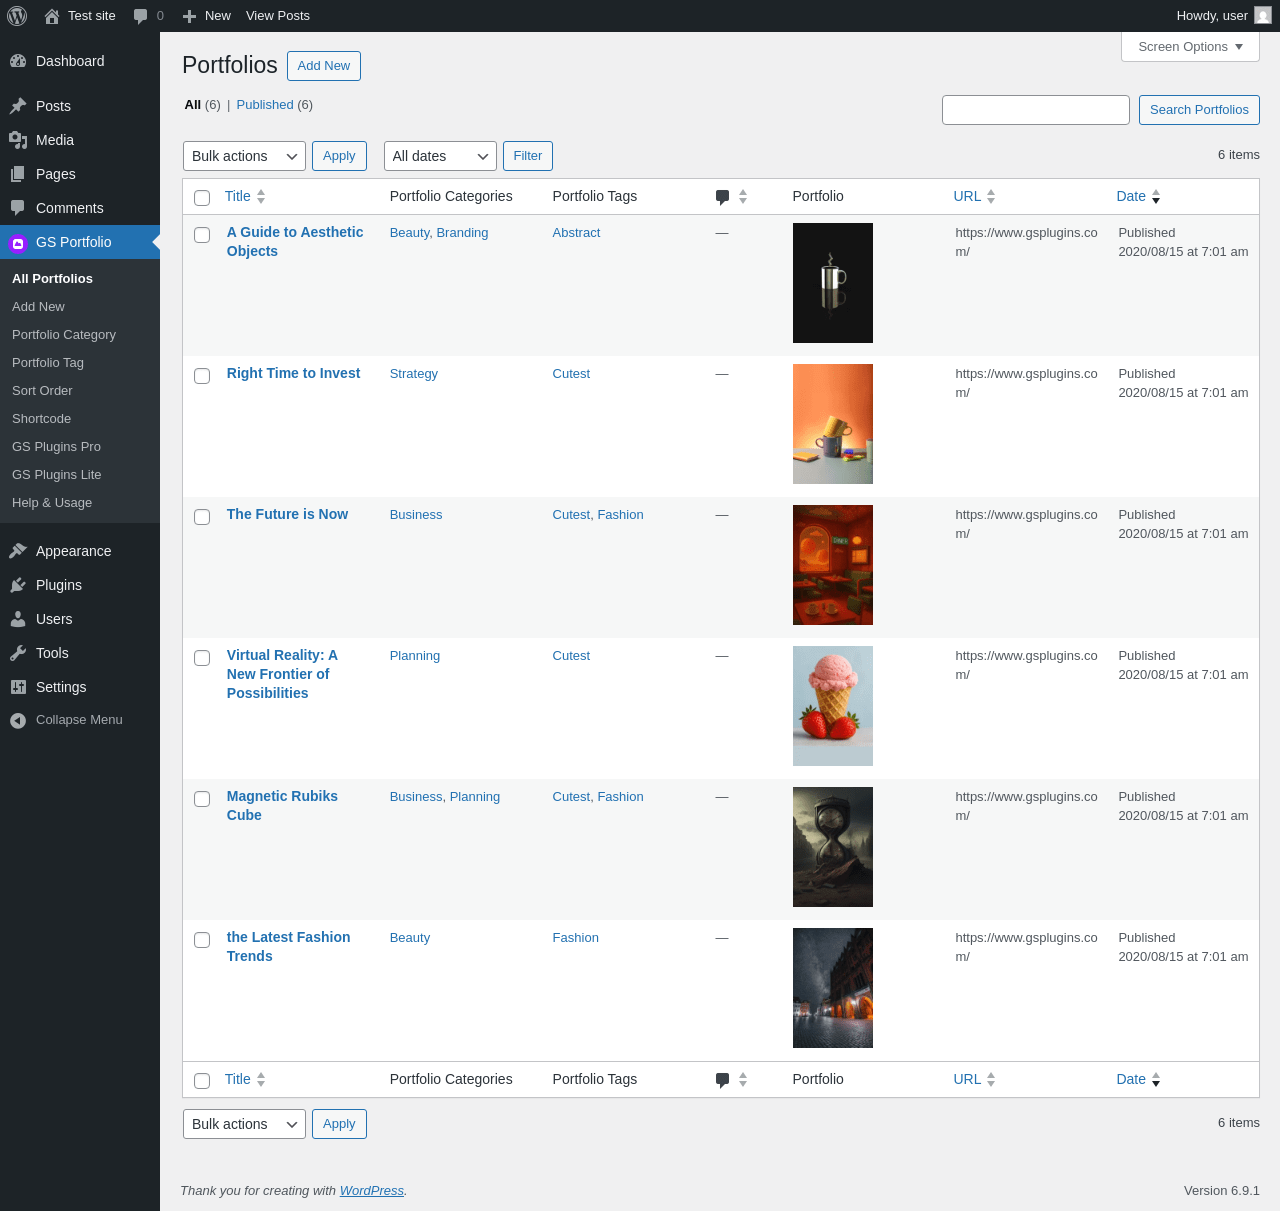Click the Pages icon in sidebar

[x=18, y=174]
